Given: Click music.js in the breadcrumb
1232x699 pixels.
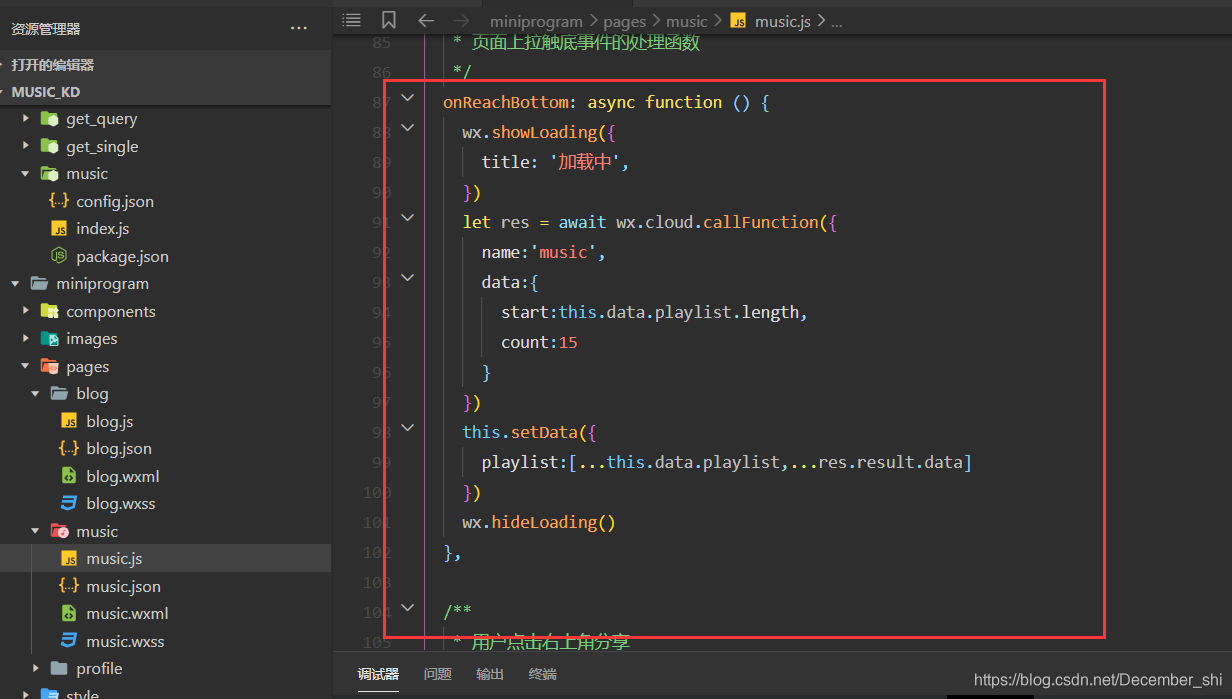Looking at the screenshot, I should (x=782, y=21).
